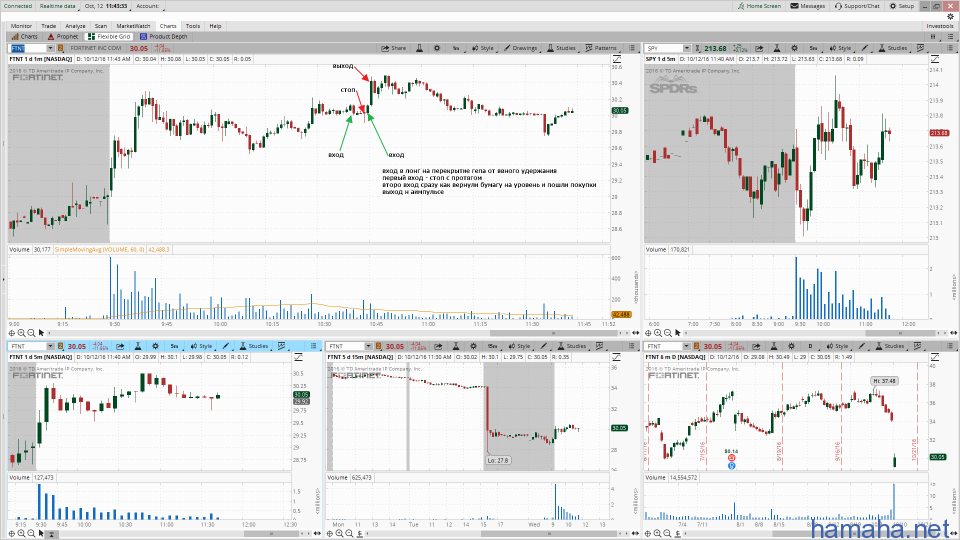Open the Drawings tools on FTNT 1m chart
The width and height of the screenshot is (960, 540).
point(520,48)
